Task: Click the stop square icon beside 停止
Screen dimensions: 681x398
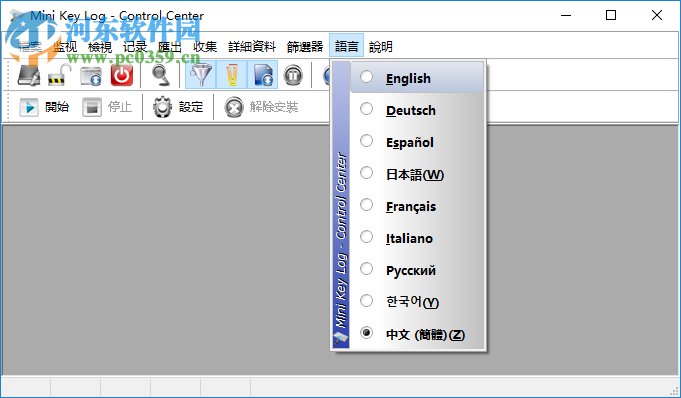Action: pos(92,107)
